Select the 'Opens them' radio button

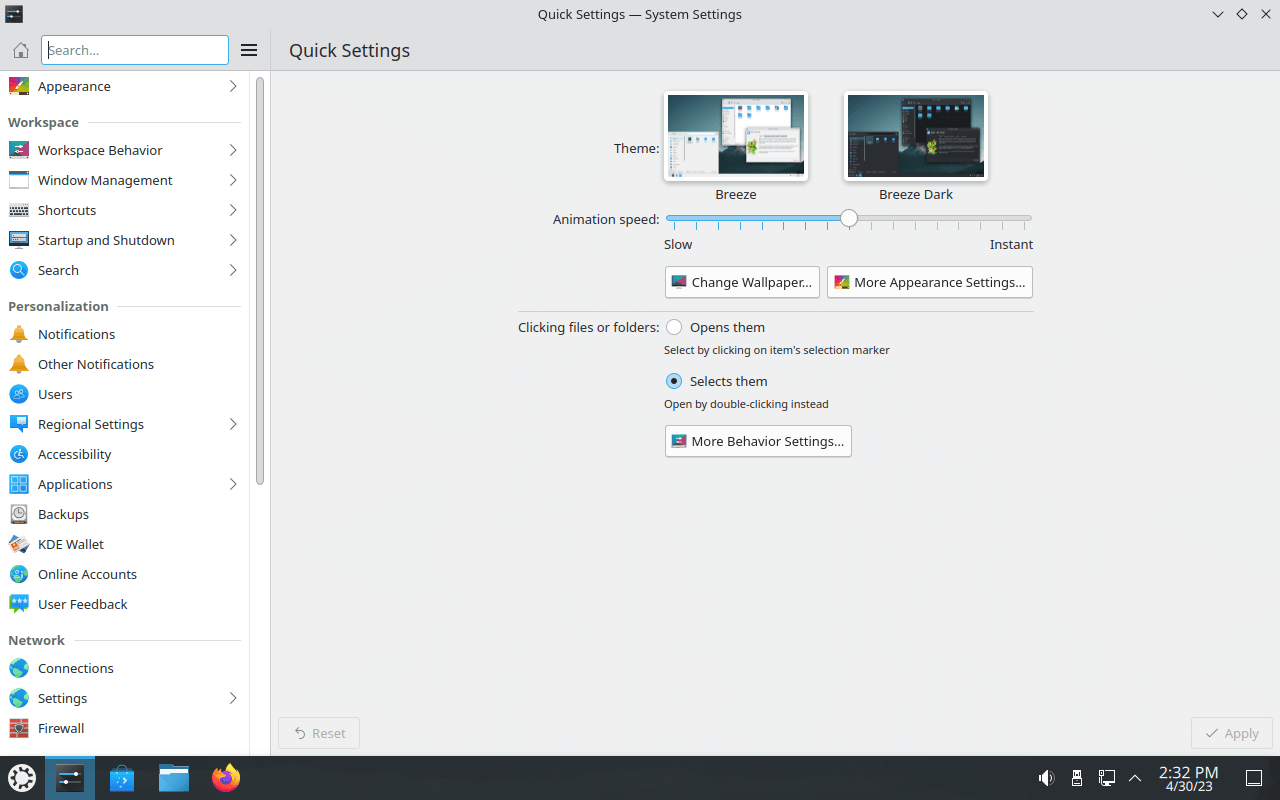pos(674,327)
